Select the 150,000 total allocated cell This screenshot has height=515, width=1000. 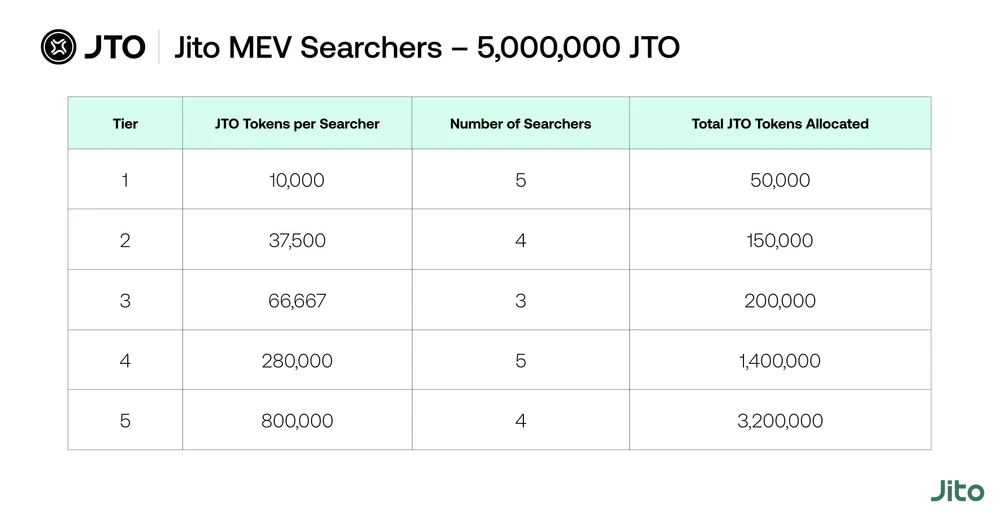780,241
